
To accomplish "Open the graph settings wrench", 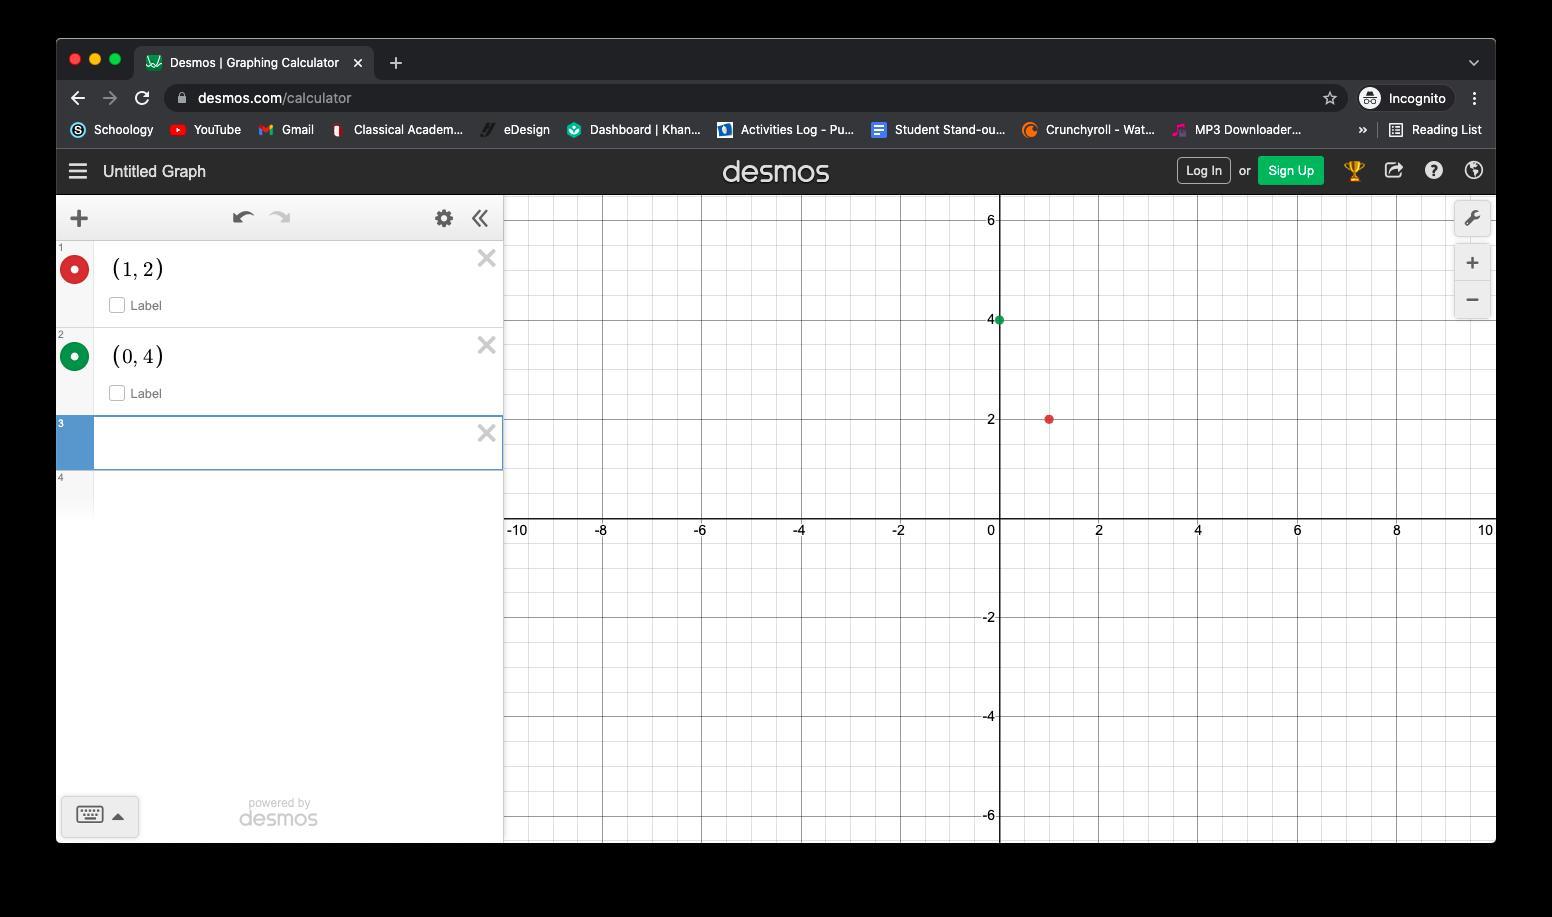I will [1472, 218].
